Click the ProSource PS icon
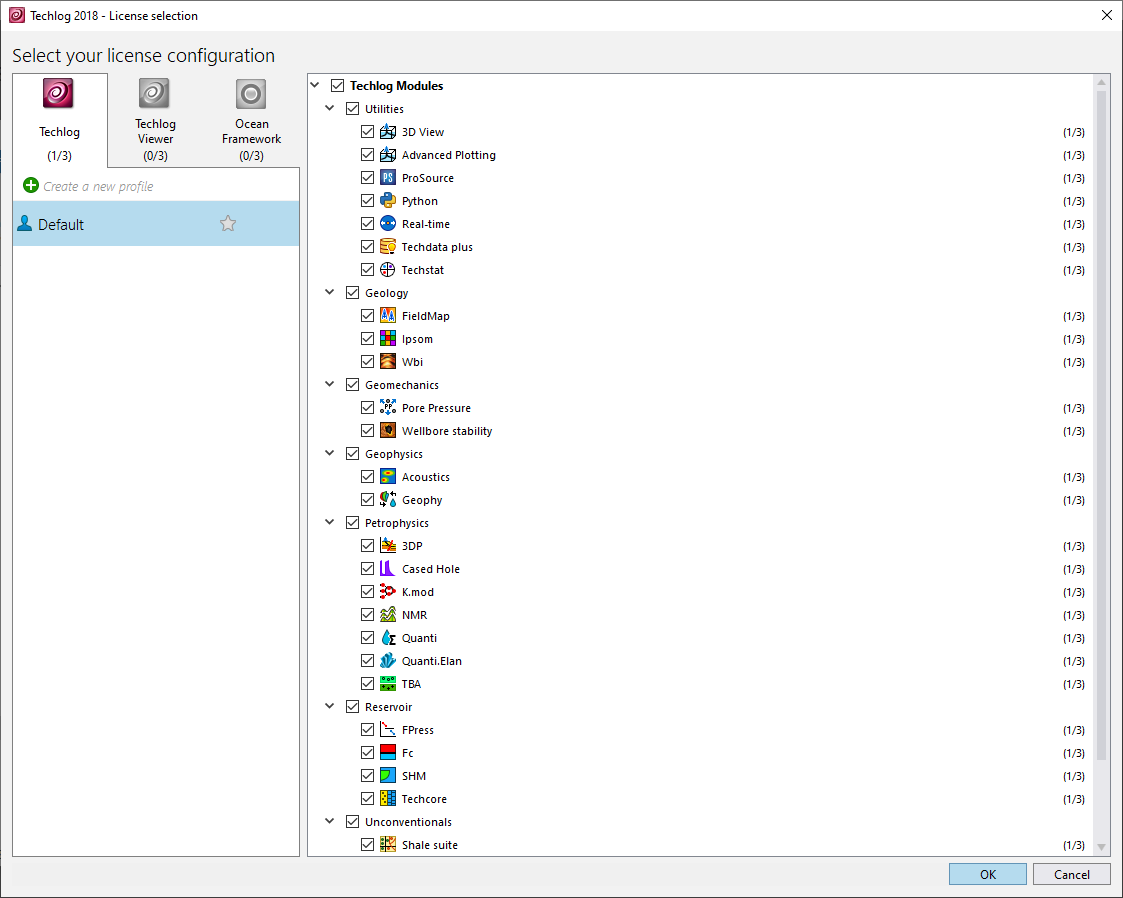 387,178
